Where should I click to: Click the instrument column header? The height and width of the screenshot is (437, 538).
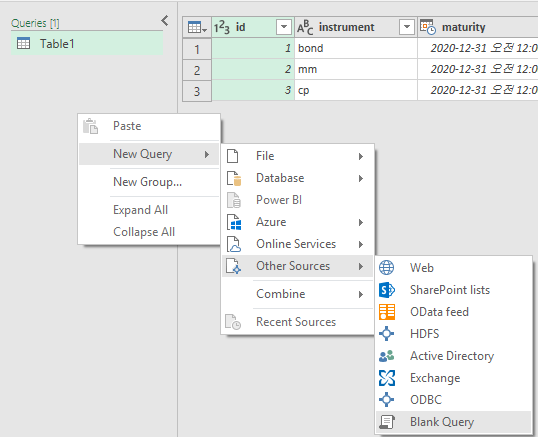point(356,27)
